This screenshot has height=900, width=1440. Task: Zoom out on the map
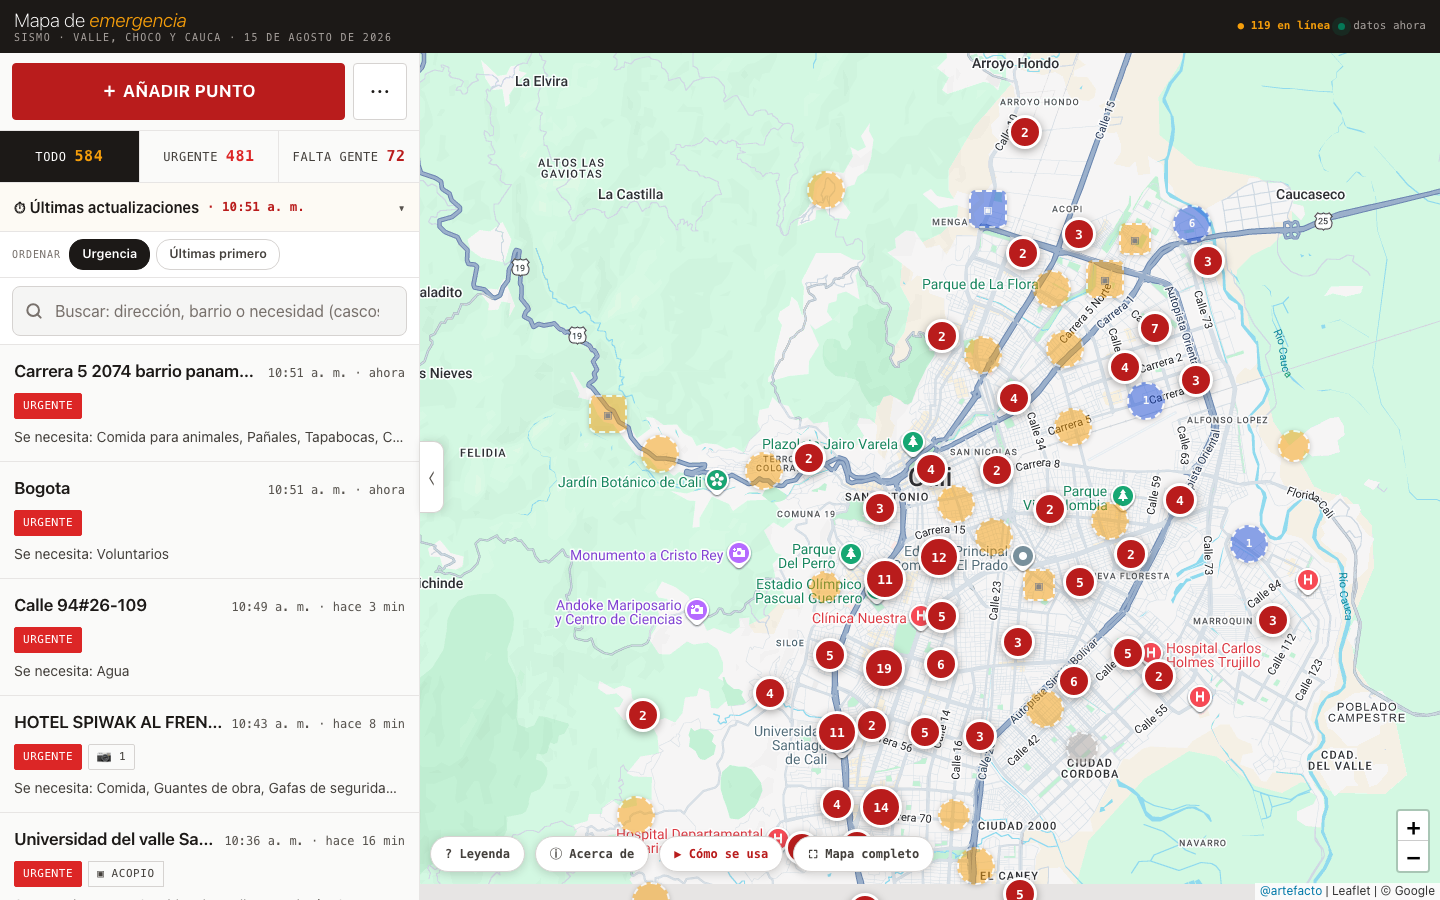pos(1413,857)
